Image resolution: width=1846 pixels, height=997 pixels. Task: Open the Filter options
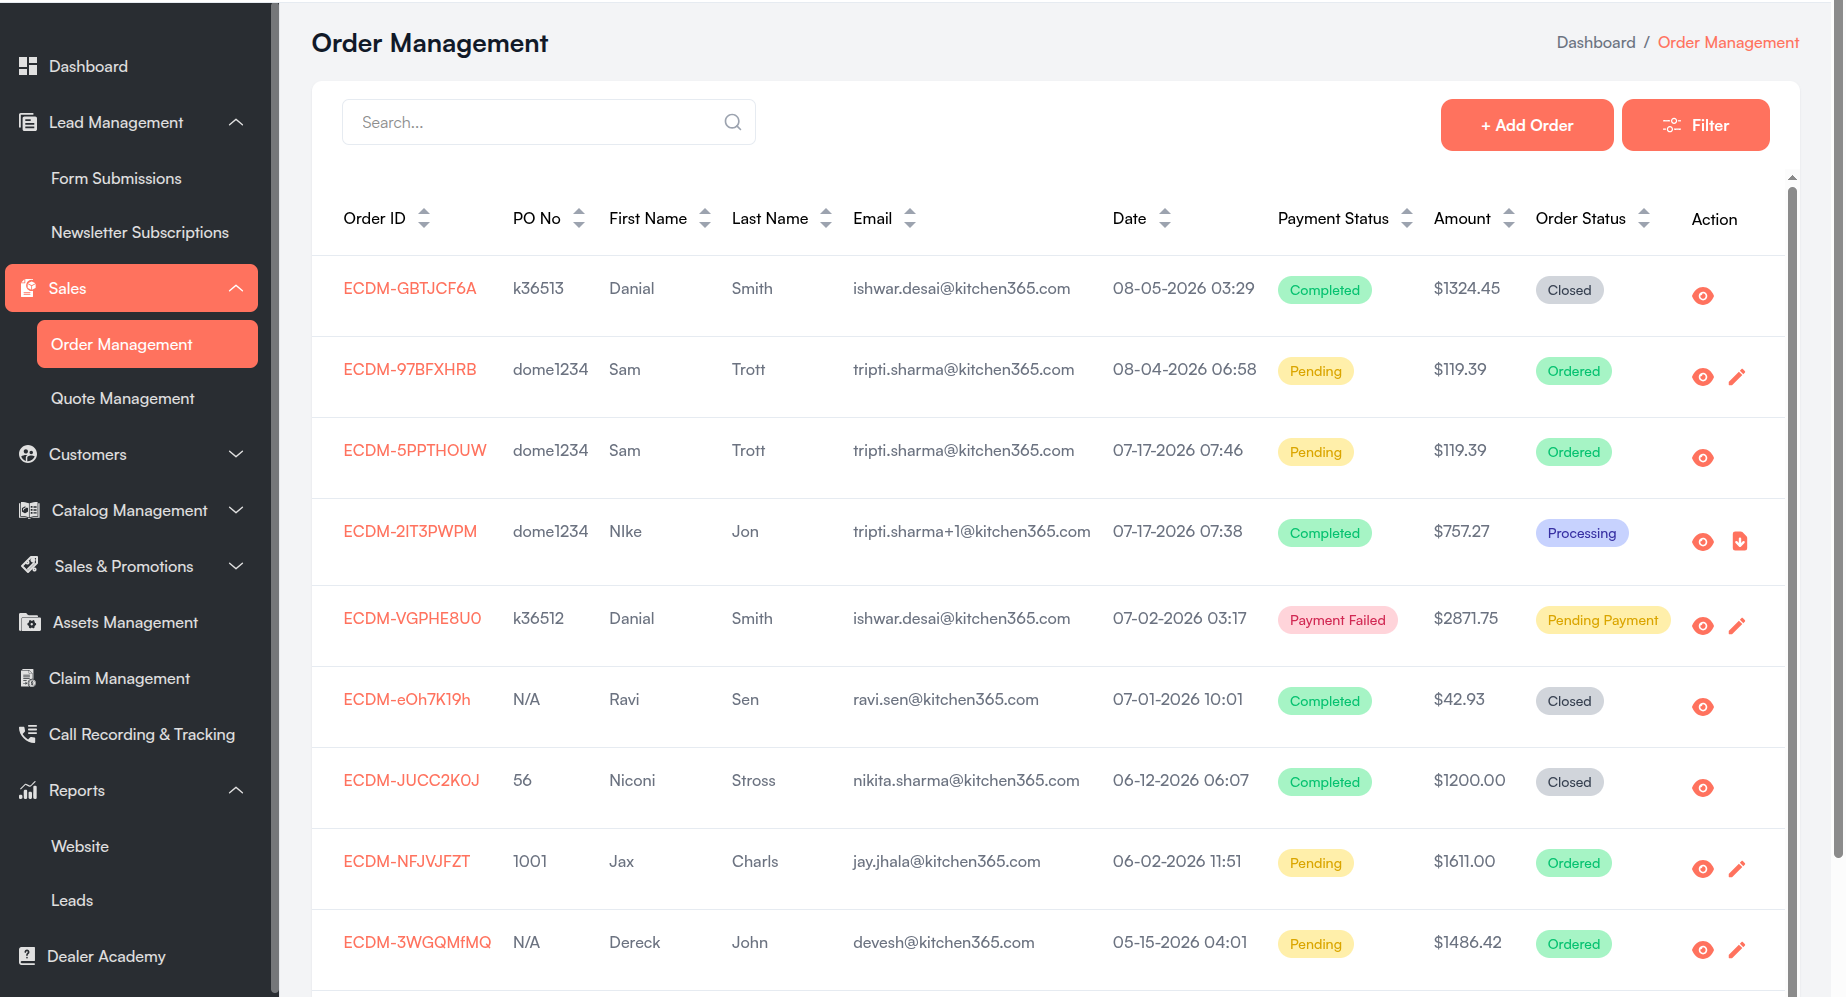tap(1695, 125)
